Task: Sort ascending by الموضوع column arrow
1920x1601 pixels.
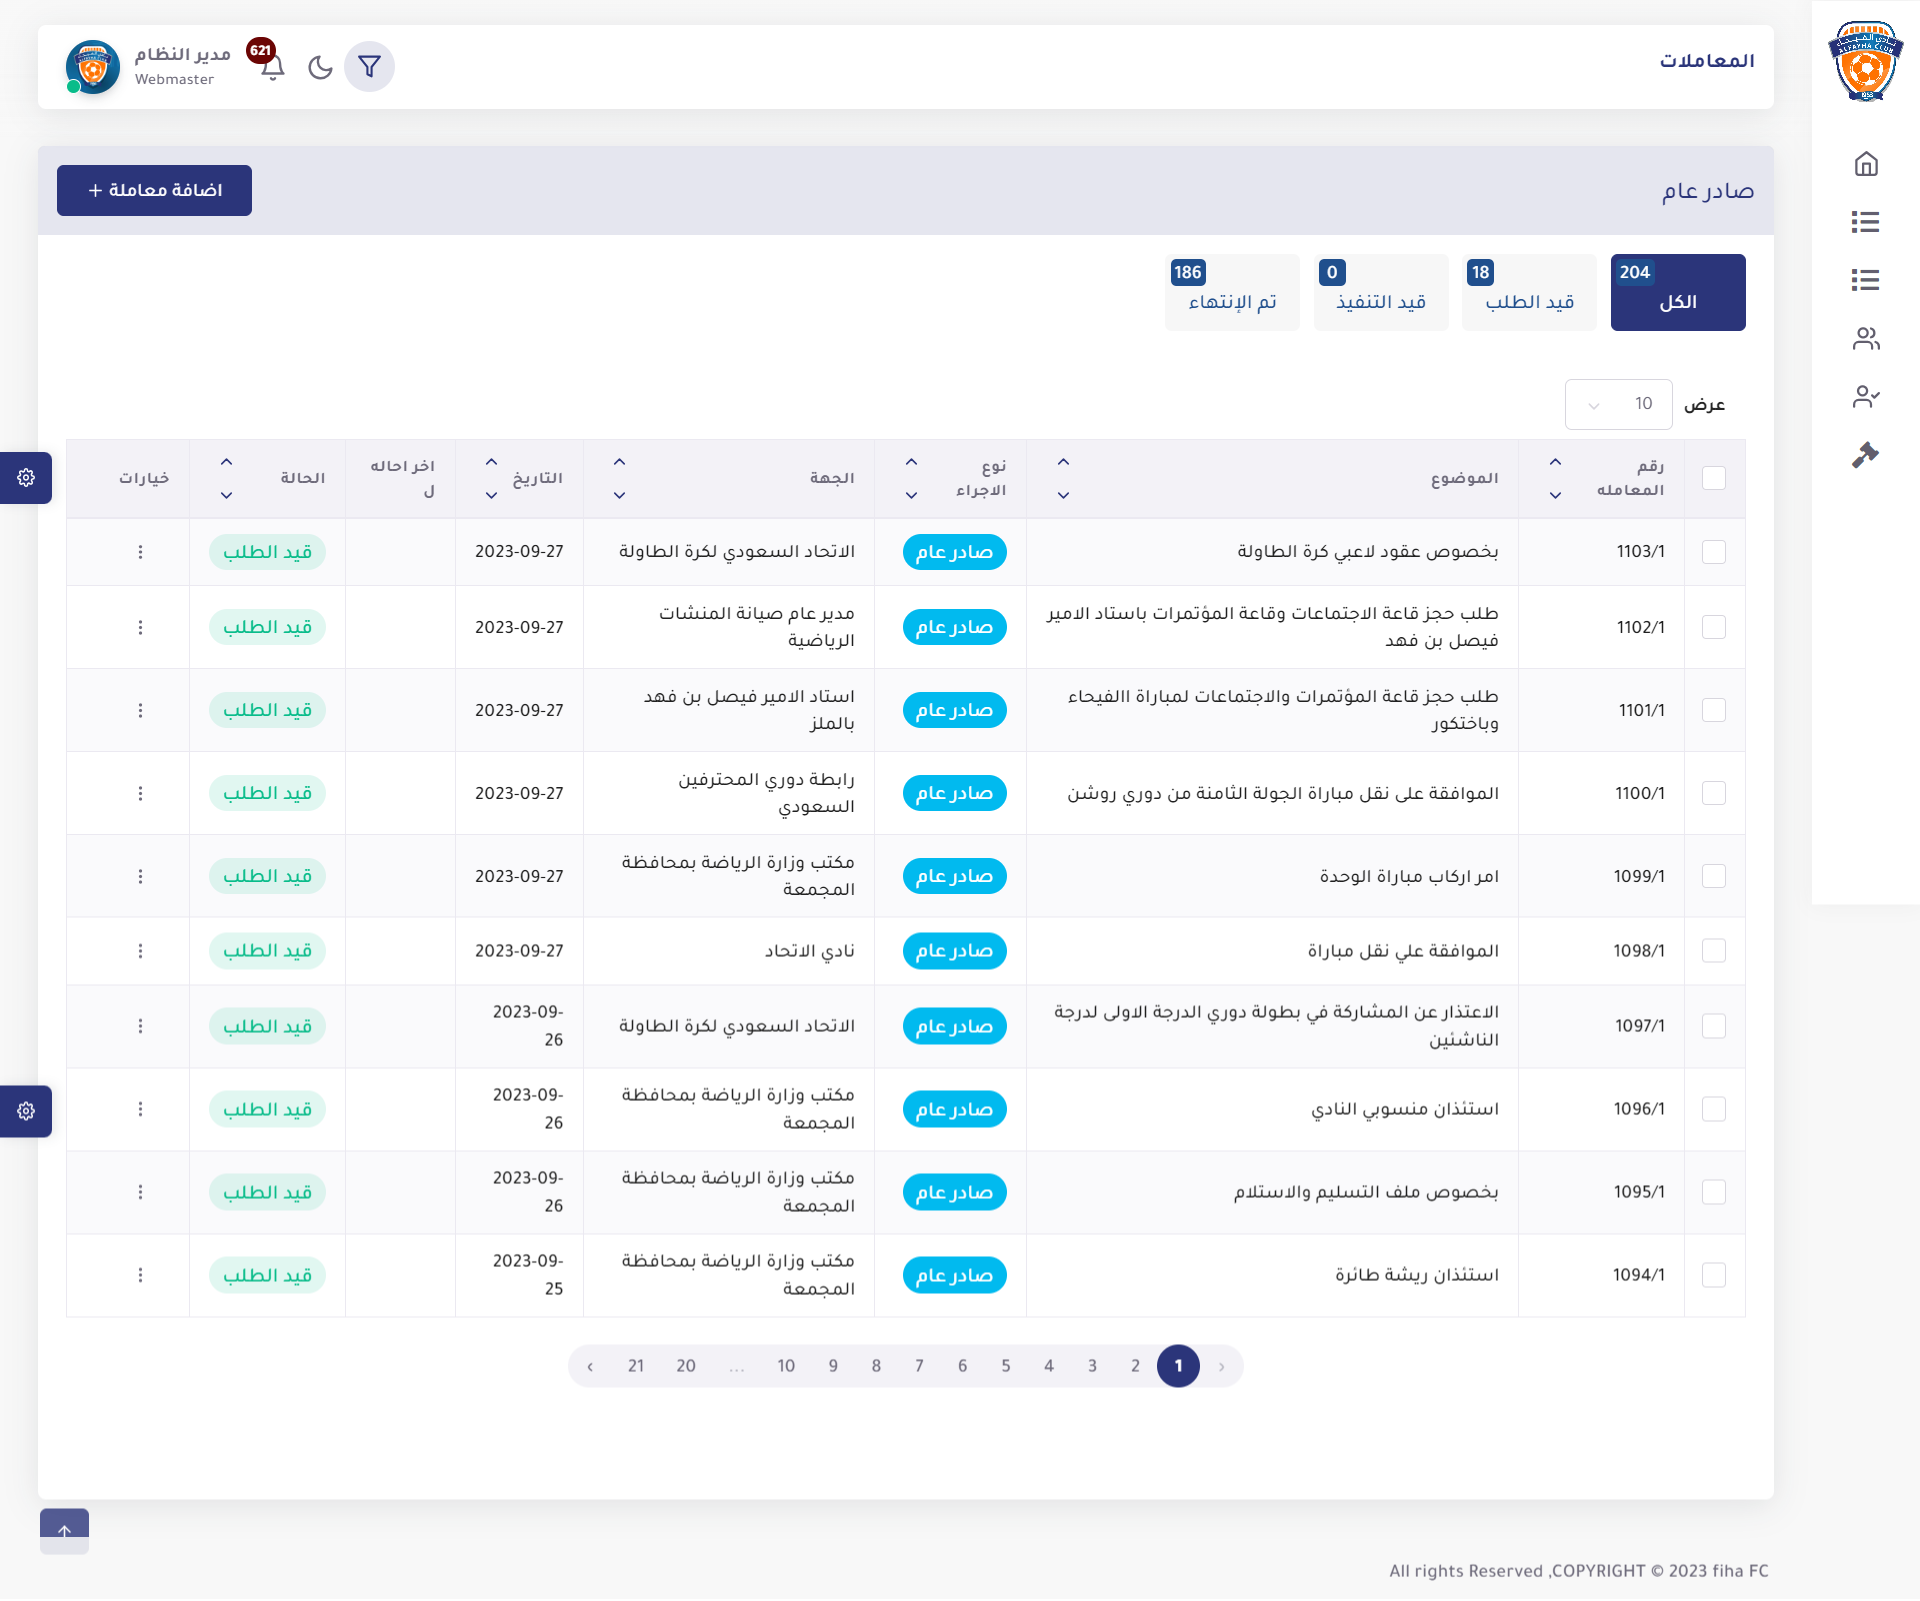Action: [1063, 462]
